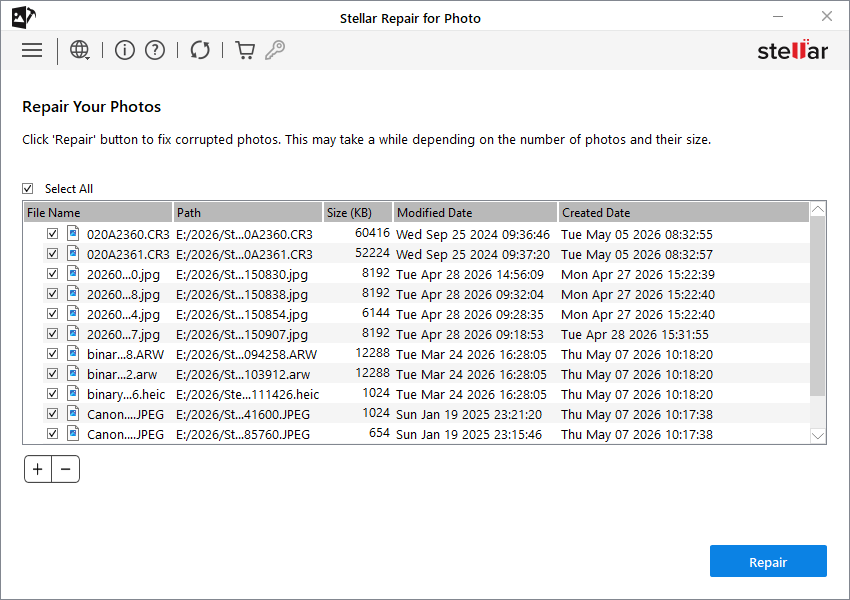This screenshot has width=850, height=600.
Task: Click the file list scrollbar thumb
Action: 817,306
